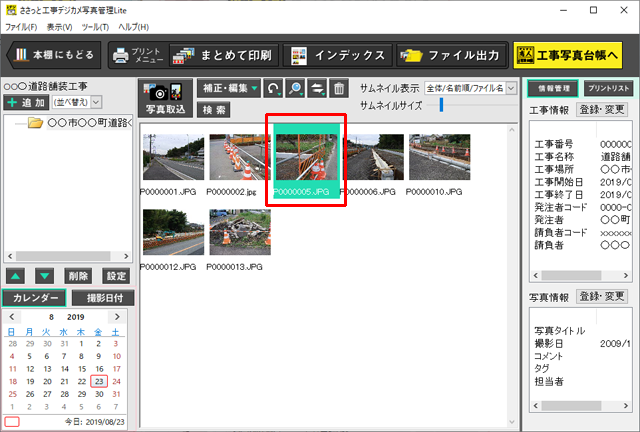Open the インデックス button
The image size is (640, 432).
pyautogui.click(x=338, y=55)
